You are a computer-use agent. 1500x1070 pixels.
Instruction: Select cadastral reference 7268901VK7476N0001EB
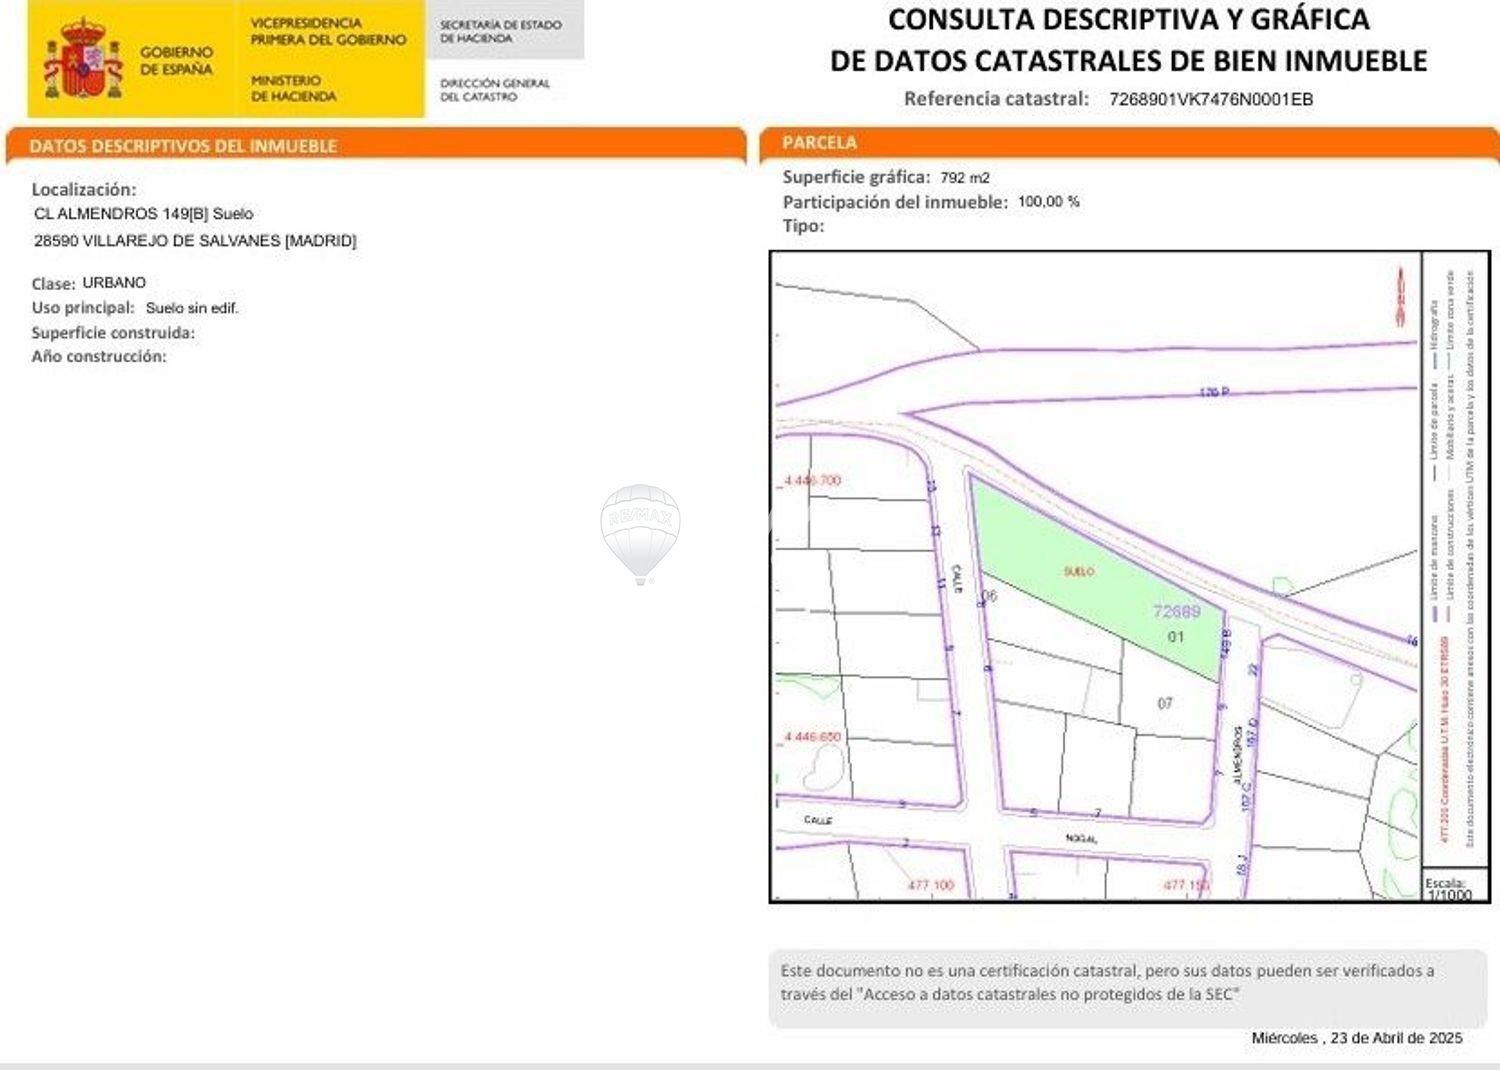click(x=1211, y=99)
